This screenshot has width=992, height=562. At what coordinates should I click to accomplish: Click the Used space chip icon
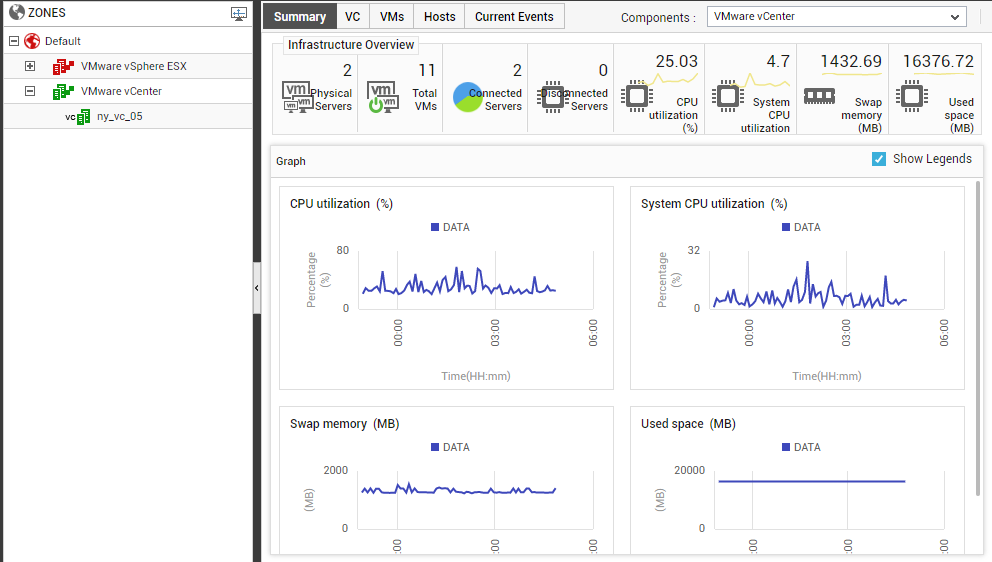pyautogui.click(x=912, y=96)
